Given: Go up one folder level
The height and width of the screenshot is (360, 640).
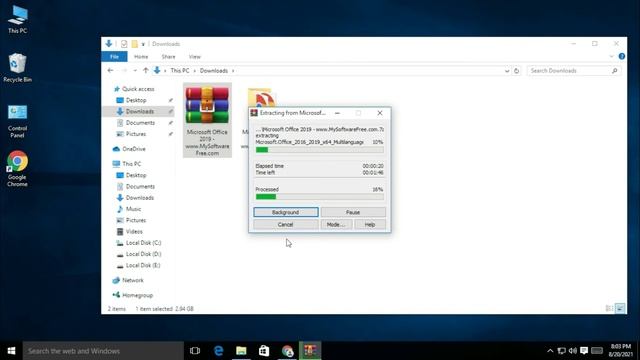Looking at the screenshot, I should point(145,71).
